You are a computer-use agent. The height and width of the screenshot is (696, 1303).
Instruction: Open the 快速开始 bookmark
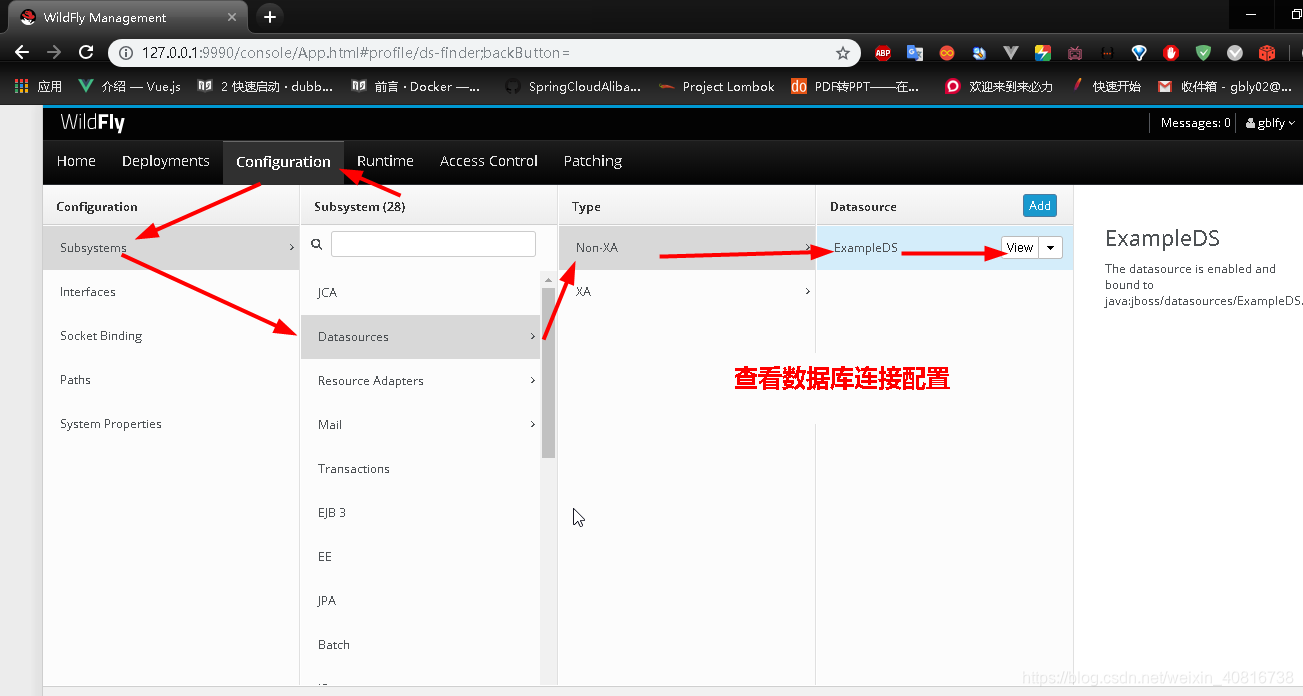coord(1106,87)
